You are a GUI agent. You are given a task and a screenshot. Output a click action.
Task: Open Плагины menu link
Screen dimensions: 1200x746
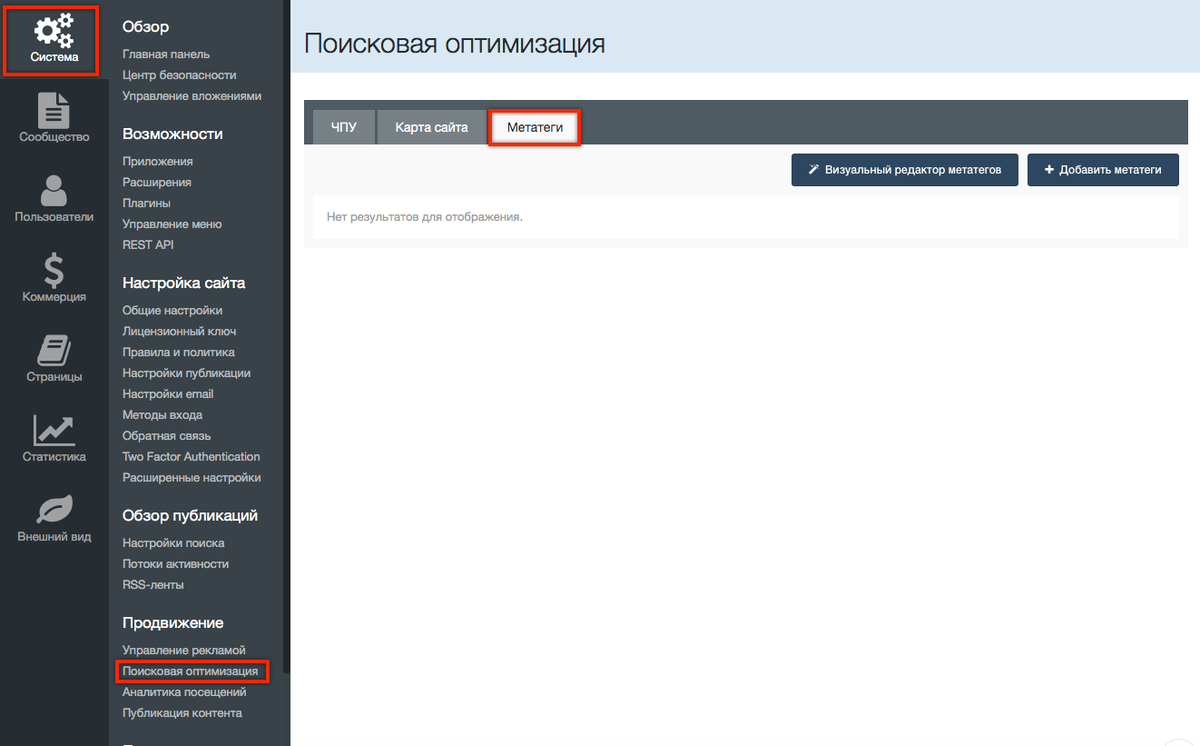click(146, 203)
